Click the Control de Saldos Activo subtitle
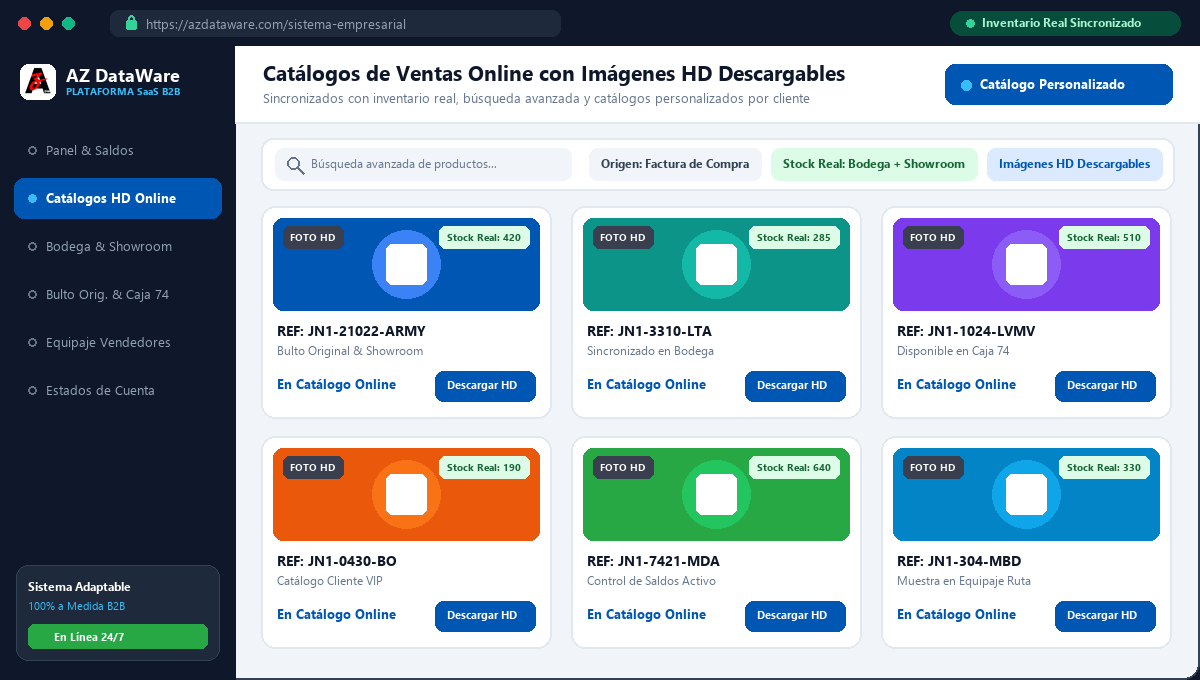This screenshot has width=1200, height=680. coord(651,581)
